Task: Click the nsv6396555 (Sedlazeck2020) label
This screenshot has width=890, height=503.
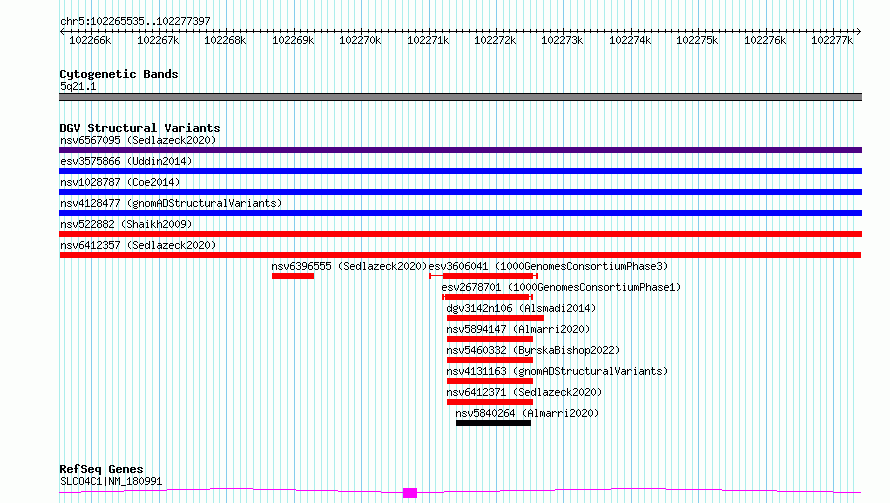Action: pyautogui.click(x=349, y=266)
